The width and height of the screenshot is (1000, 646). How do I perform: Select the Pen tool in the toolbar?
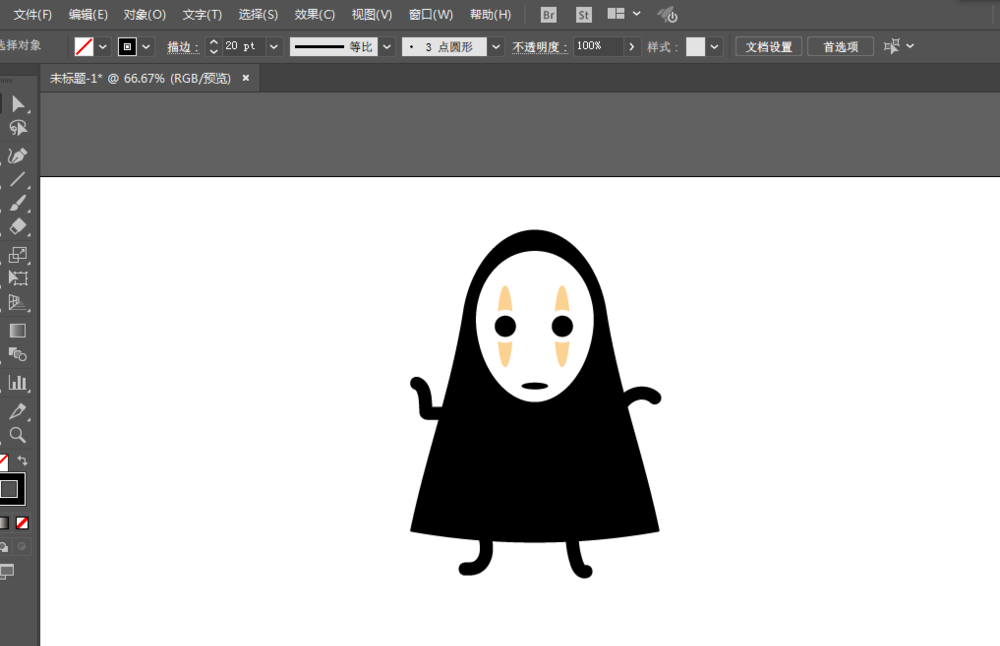[17, 156]
